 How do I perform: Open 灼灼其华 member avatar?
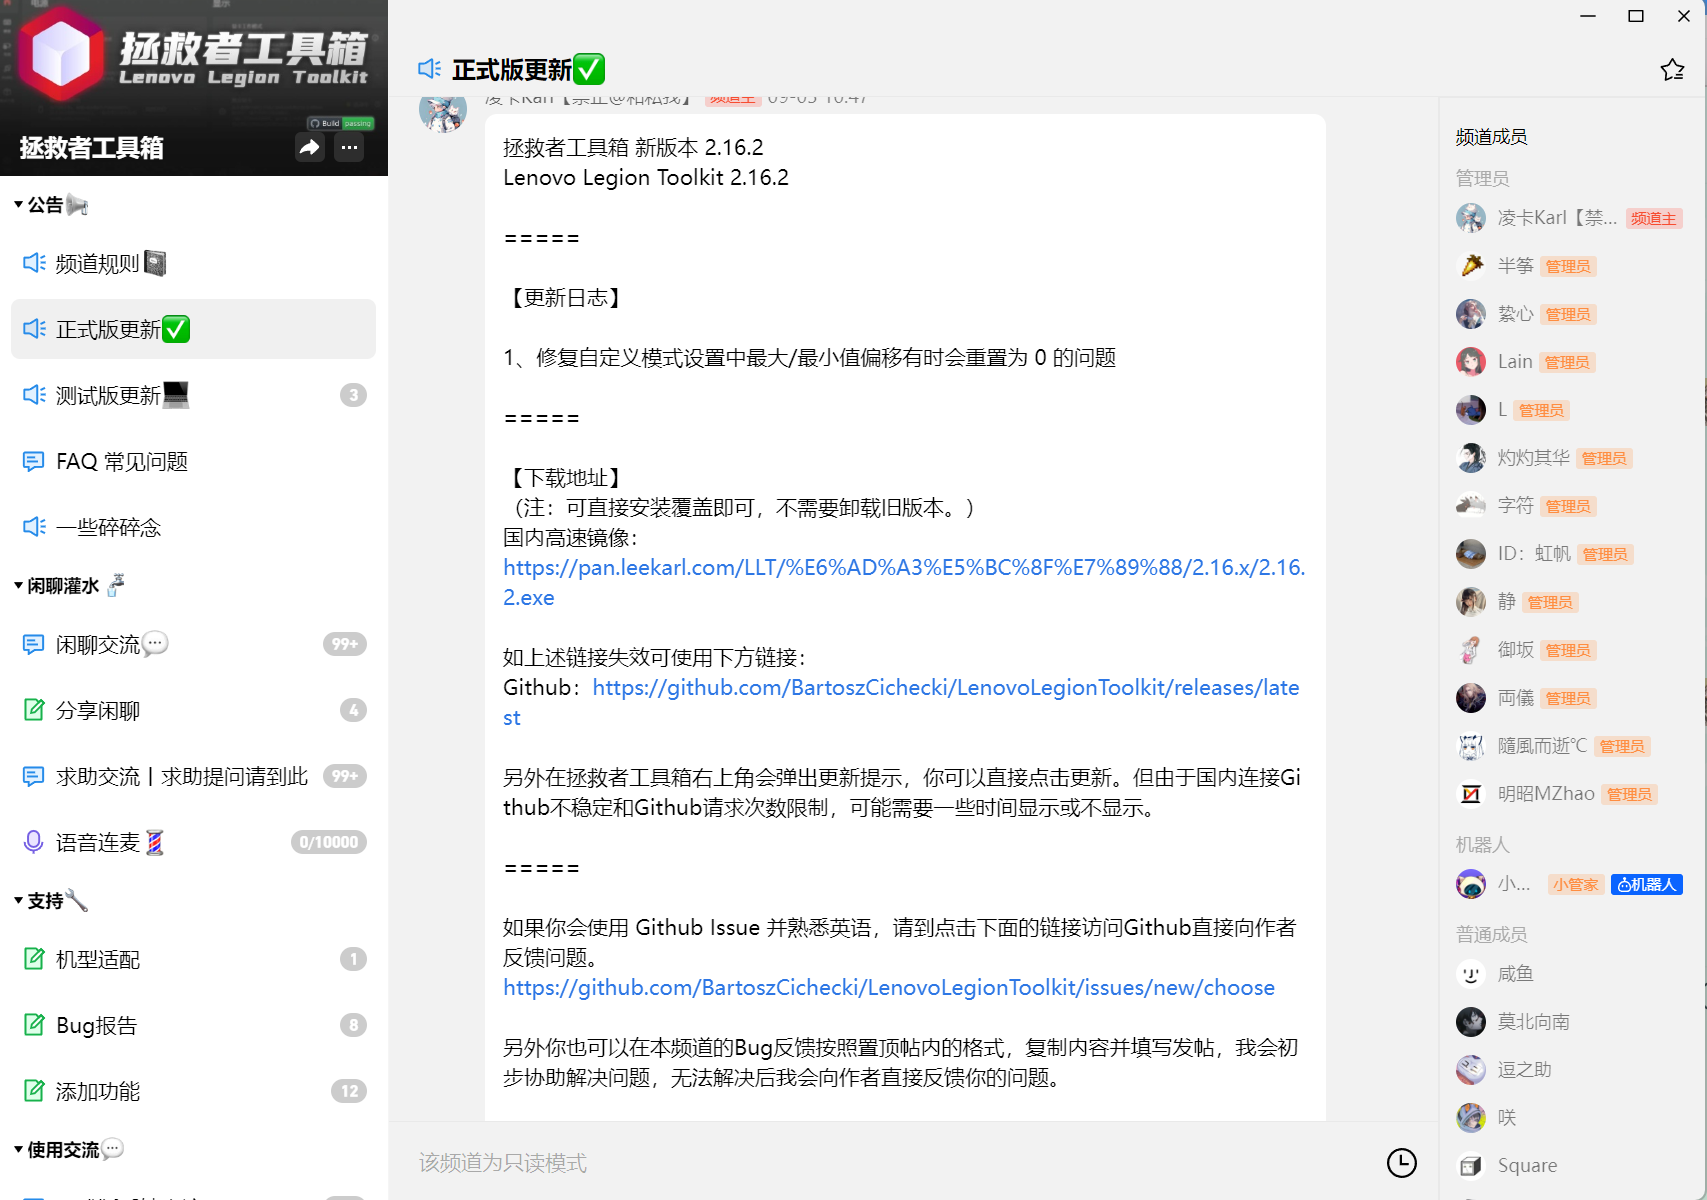pos(1471,458)
